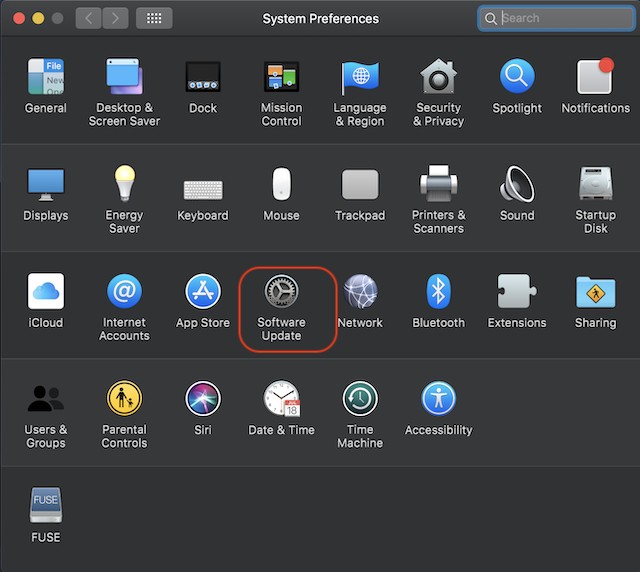Click the Show All grid button

[154, 18]
